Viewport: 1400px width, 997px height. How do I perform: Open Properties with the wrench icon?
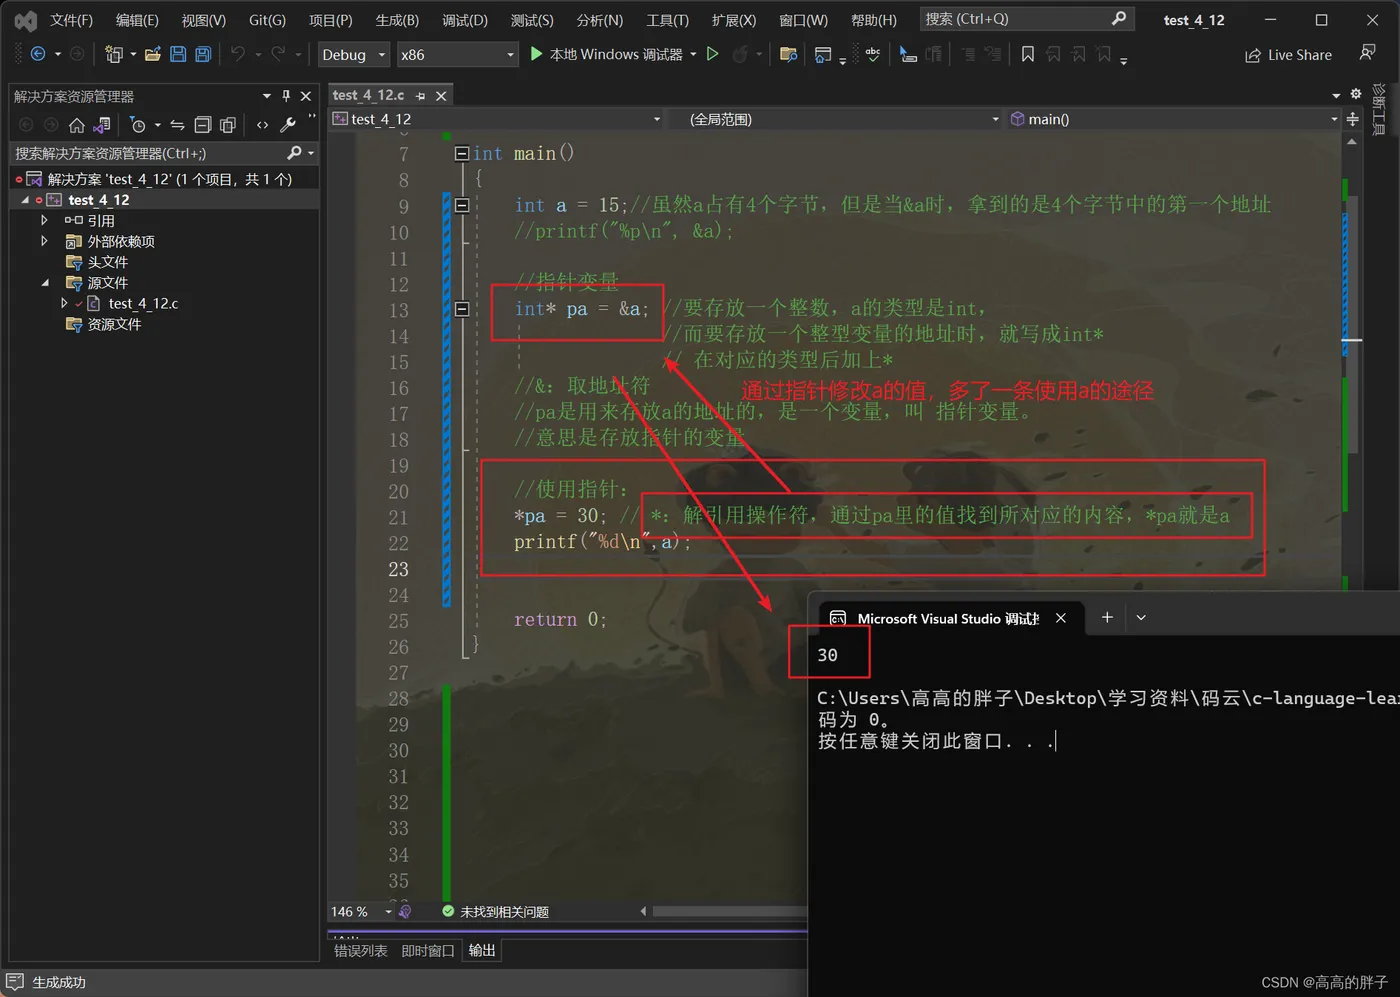point(288,125)
